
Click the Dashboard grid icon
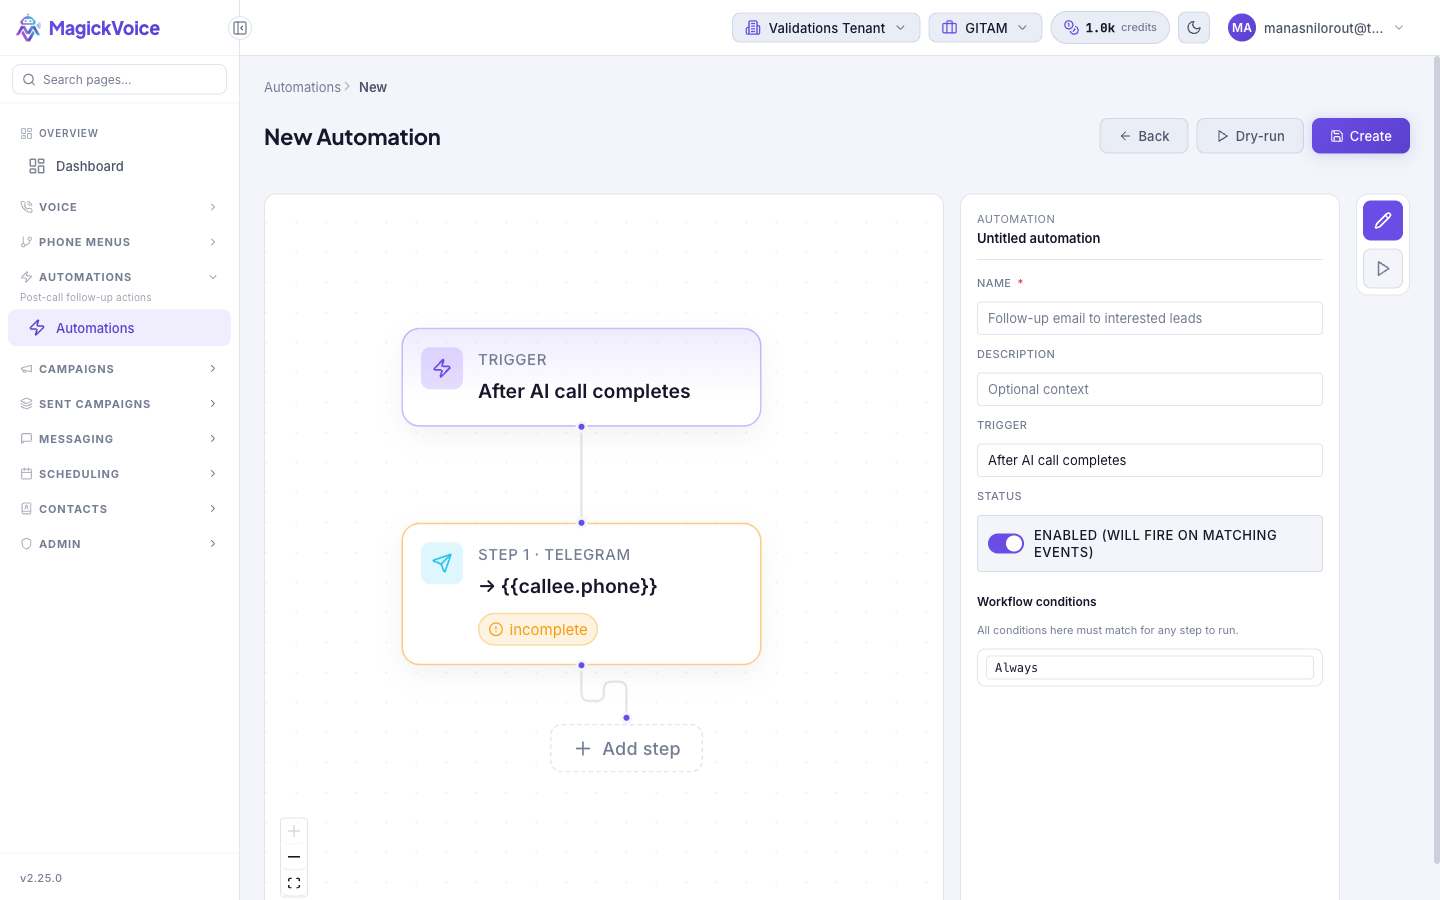click(37, 166)
